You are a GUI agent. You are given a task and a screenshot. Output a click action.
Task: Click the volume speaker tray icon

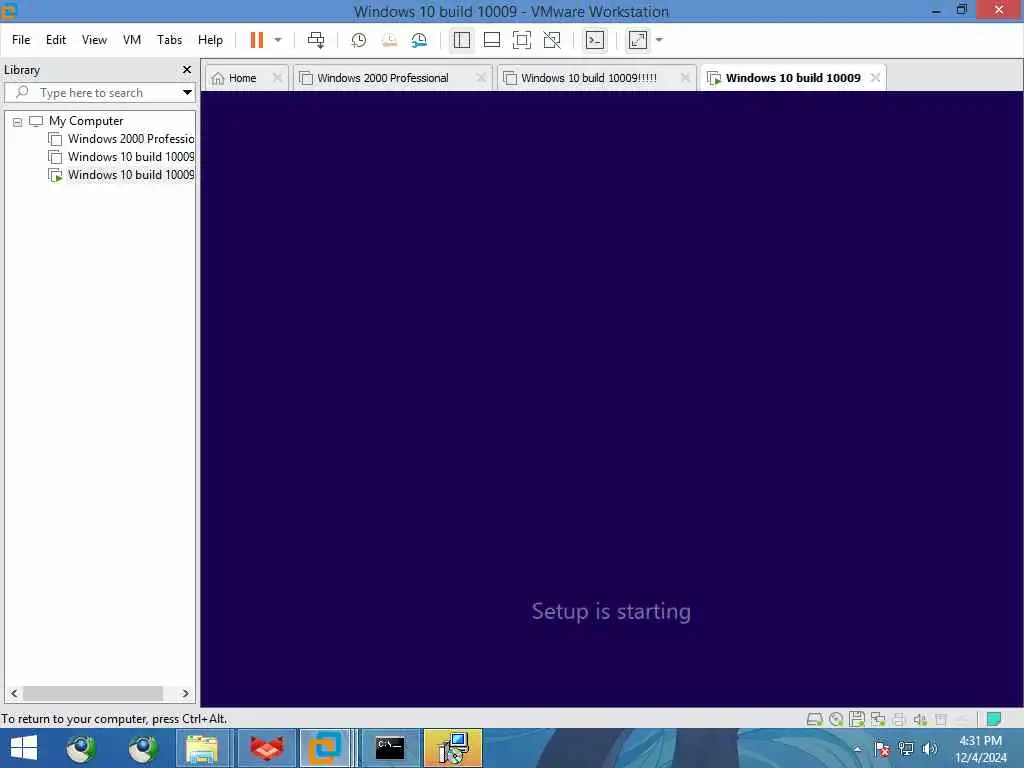click(930, 749)
